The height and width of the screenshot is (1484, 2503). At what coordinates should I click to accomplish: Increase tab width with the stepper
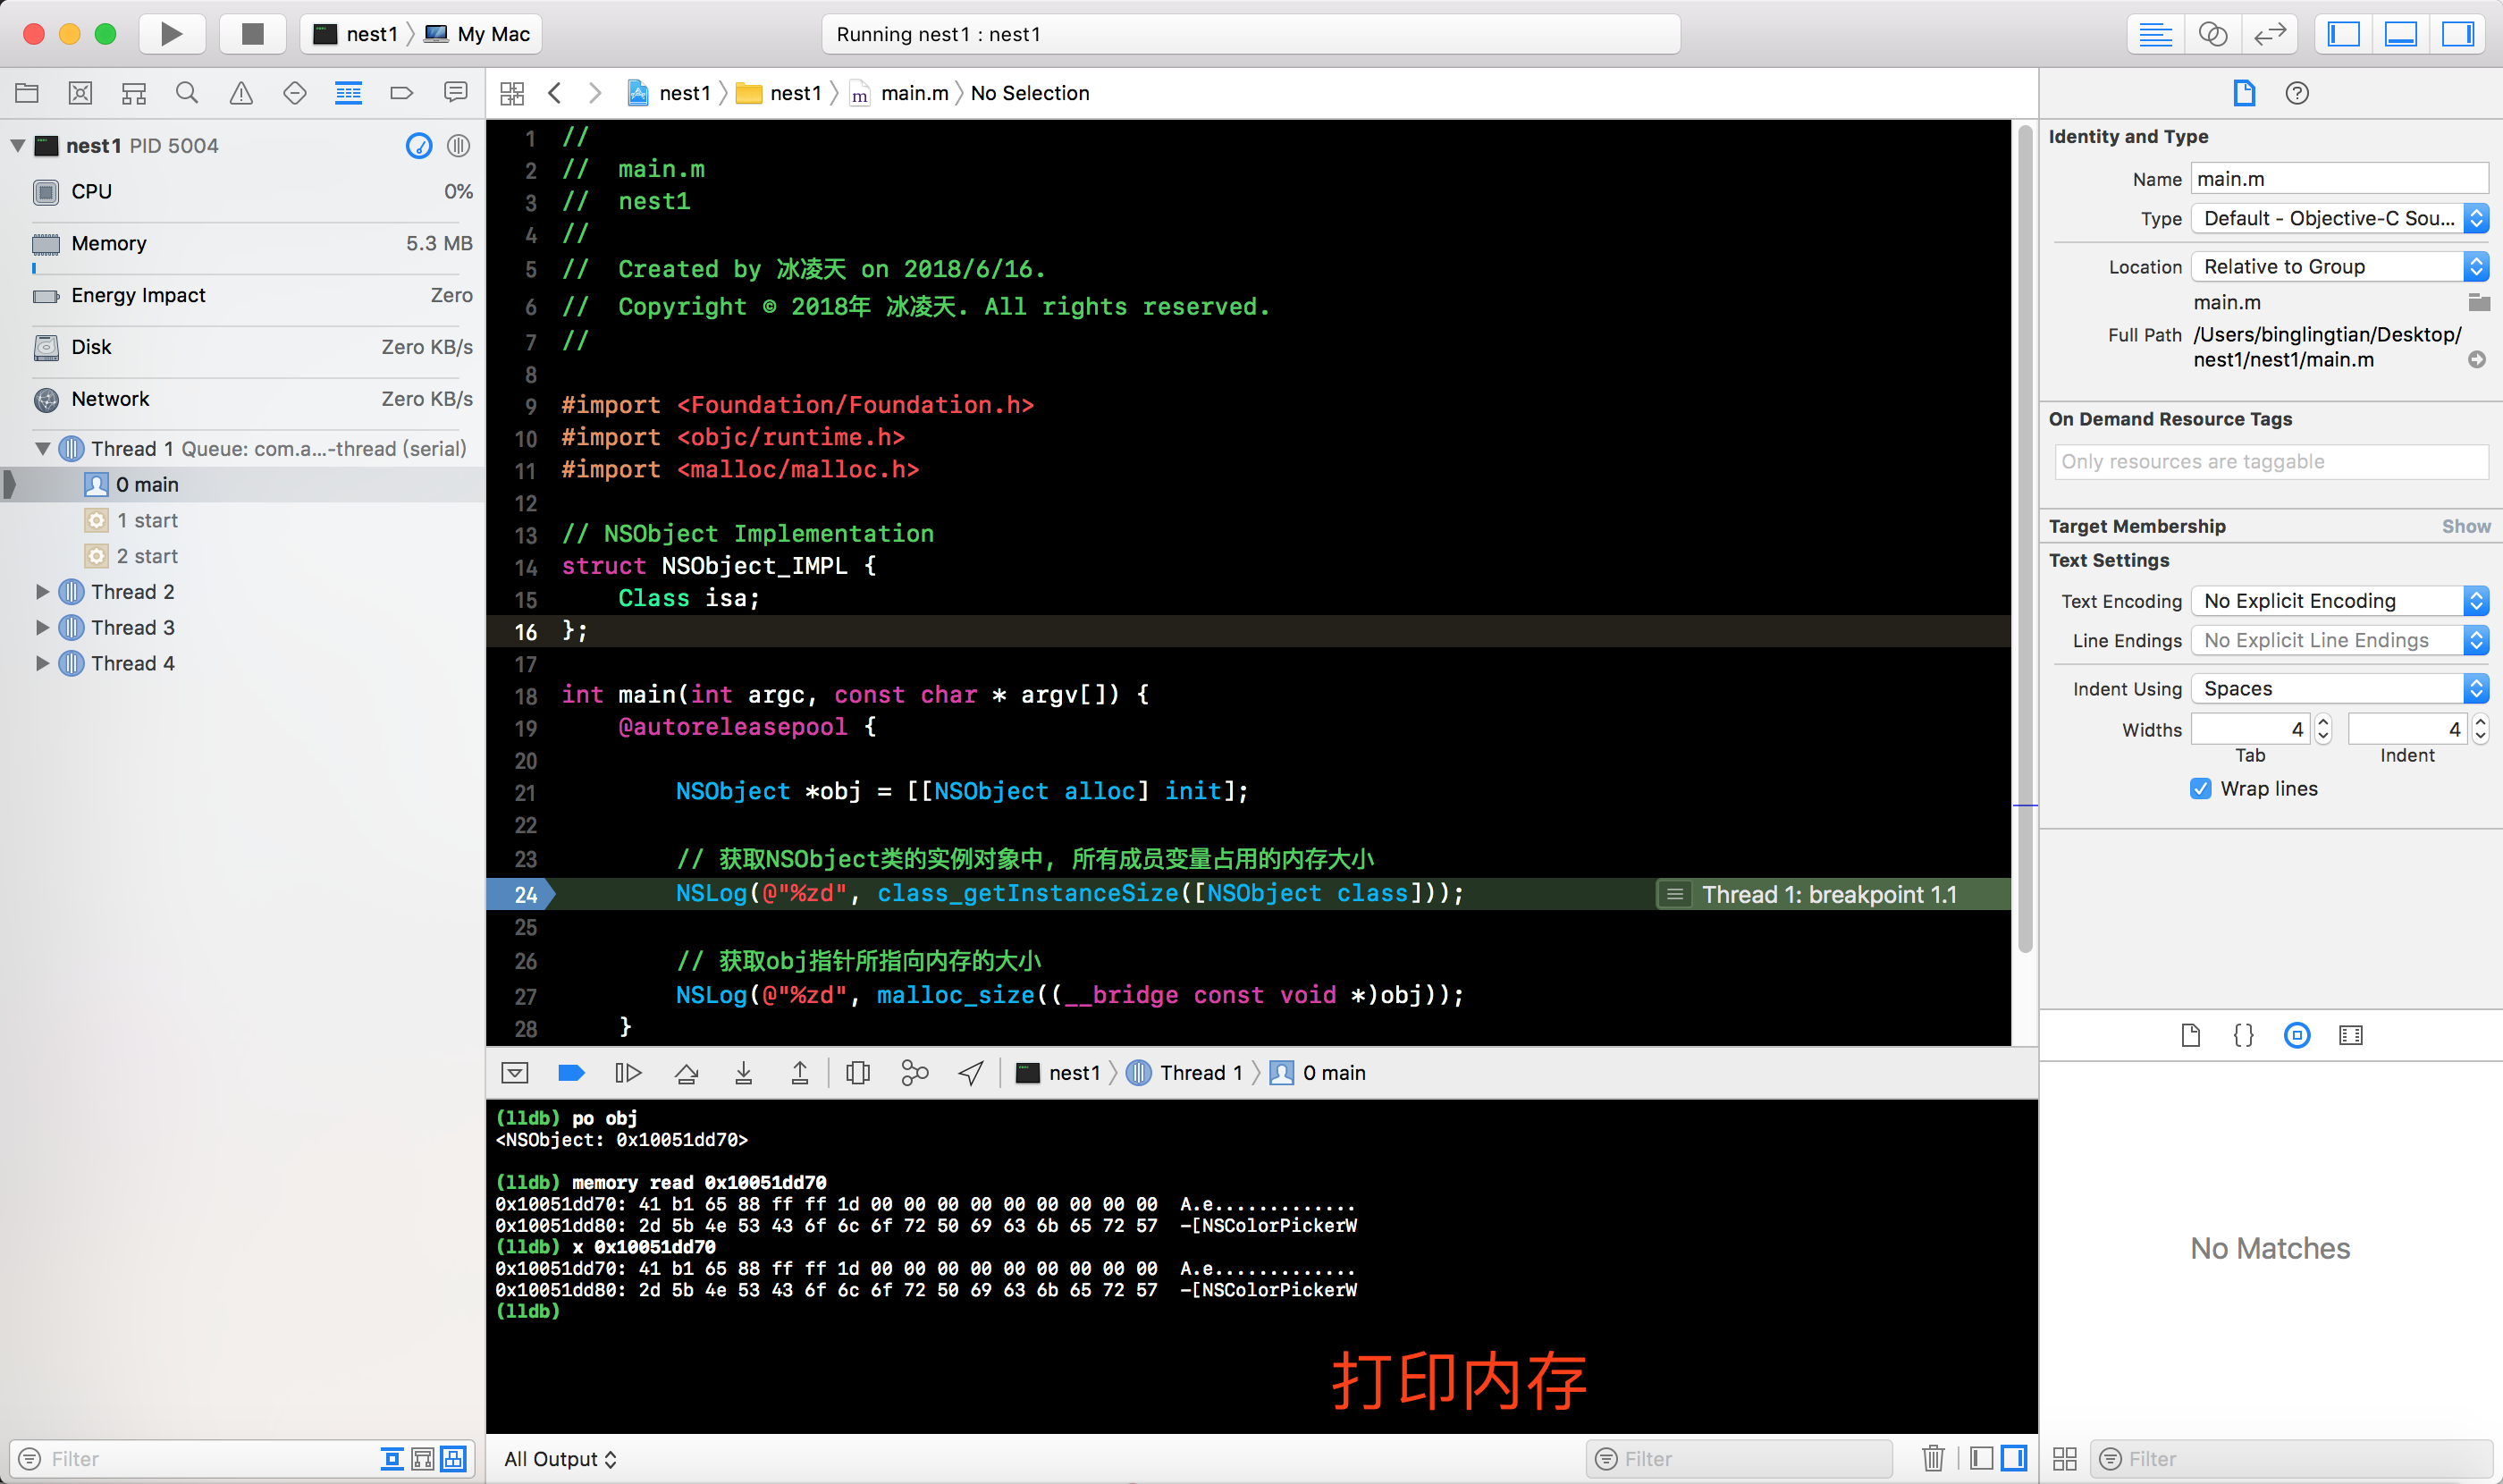click(x=2322, y=722)
